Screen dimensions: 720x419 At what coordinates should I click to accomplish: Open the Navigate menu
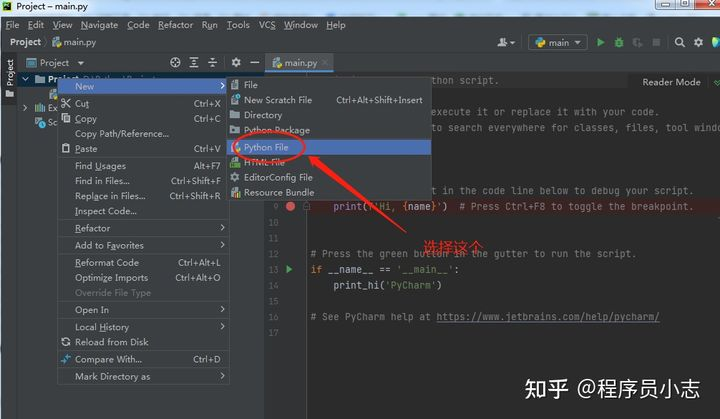[99, 25]
